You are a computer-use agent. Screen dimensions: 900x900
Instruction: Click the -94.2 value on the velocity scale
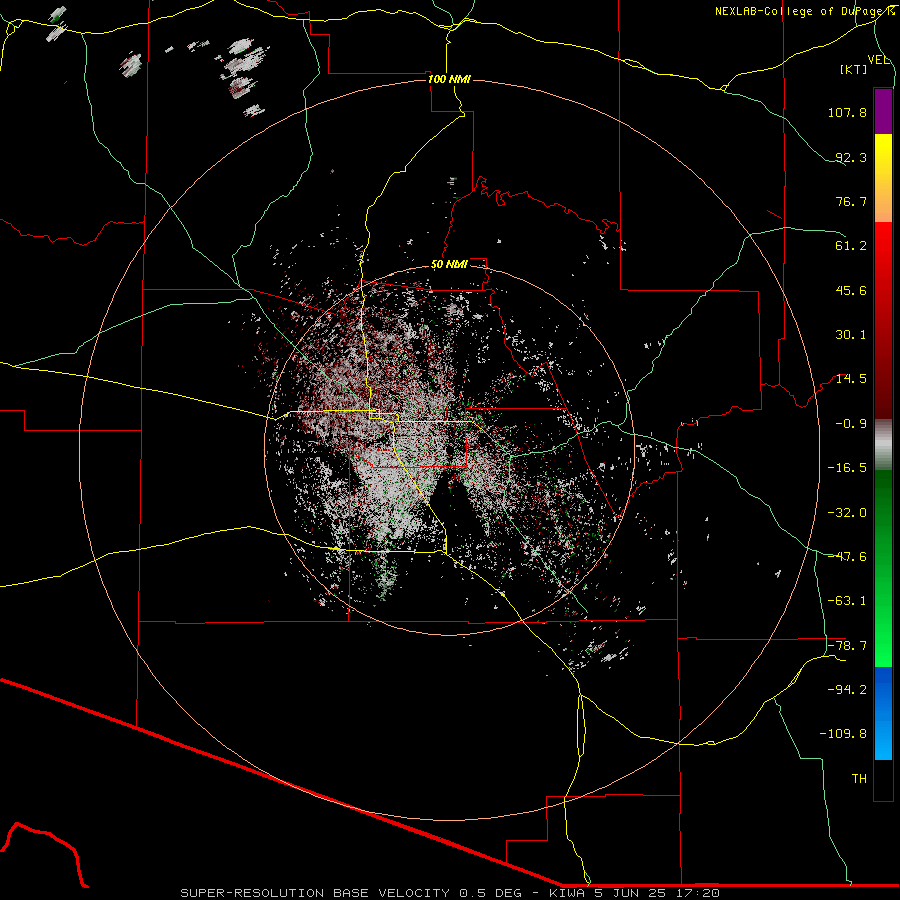[847, 690]
